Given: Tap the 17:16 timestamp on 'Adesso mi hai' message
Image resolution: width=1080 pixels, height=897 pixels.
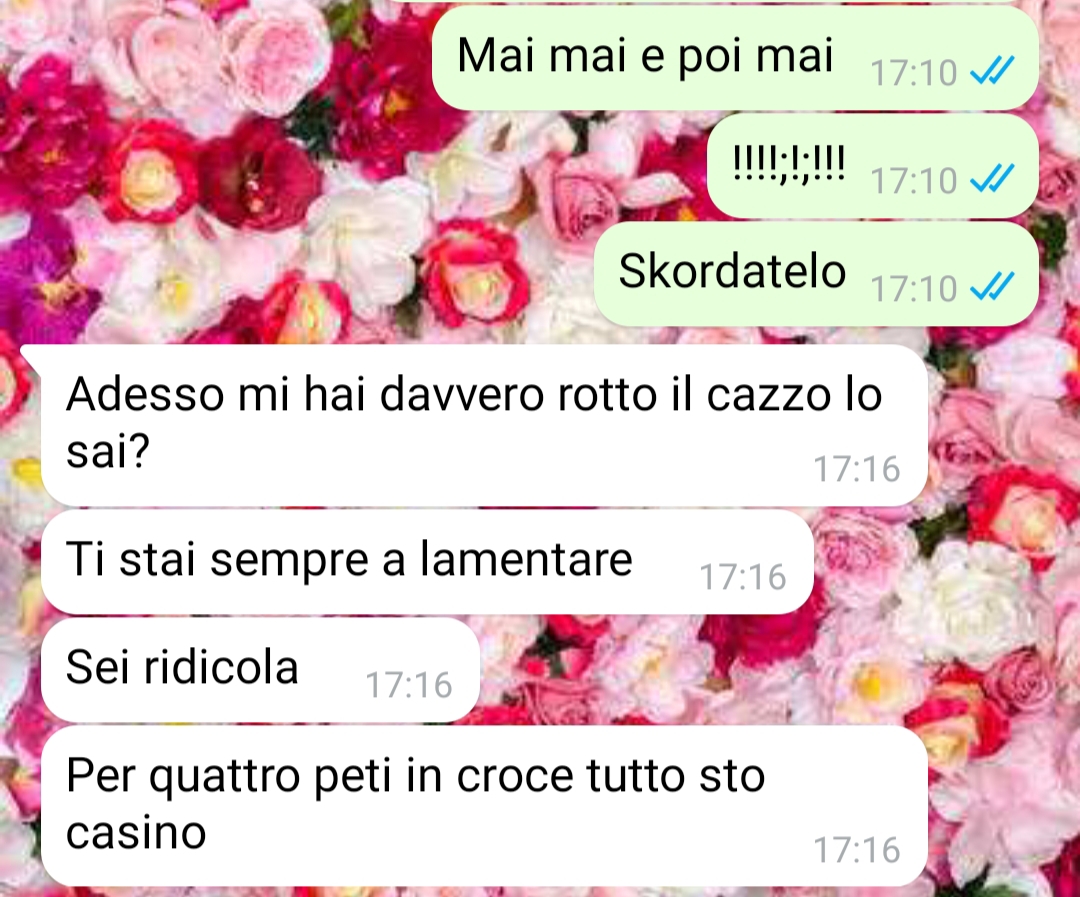Looking at the screenshot, I should point(857,469).
